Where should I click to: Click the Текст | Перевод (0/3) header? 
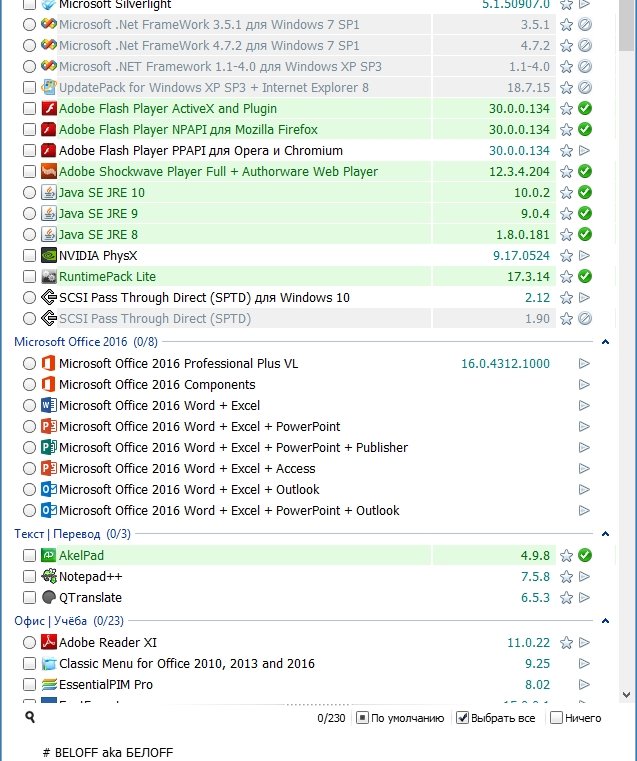coord(73,534)
